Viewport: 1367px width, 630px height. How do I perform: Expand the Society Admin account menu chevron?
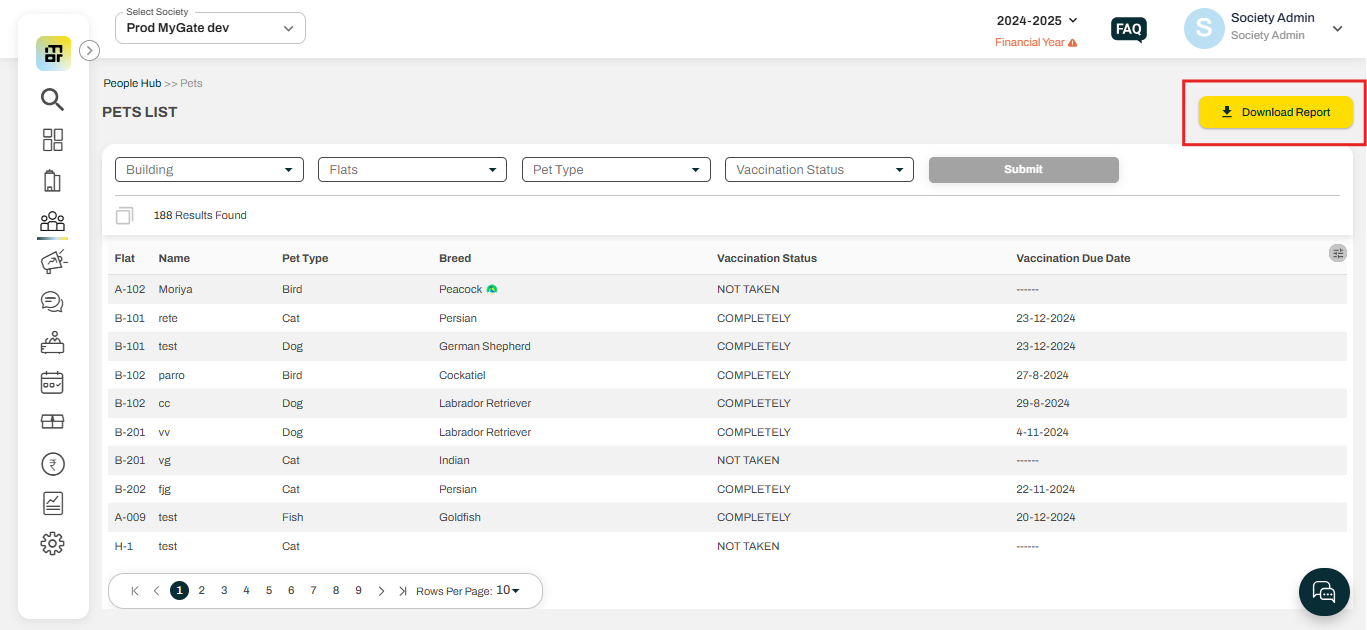point(1338,29)
